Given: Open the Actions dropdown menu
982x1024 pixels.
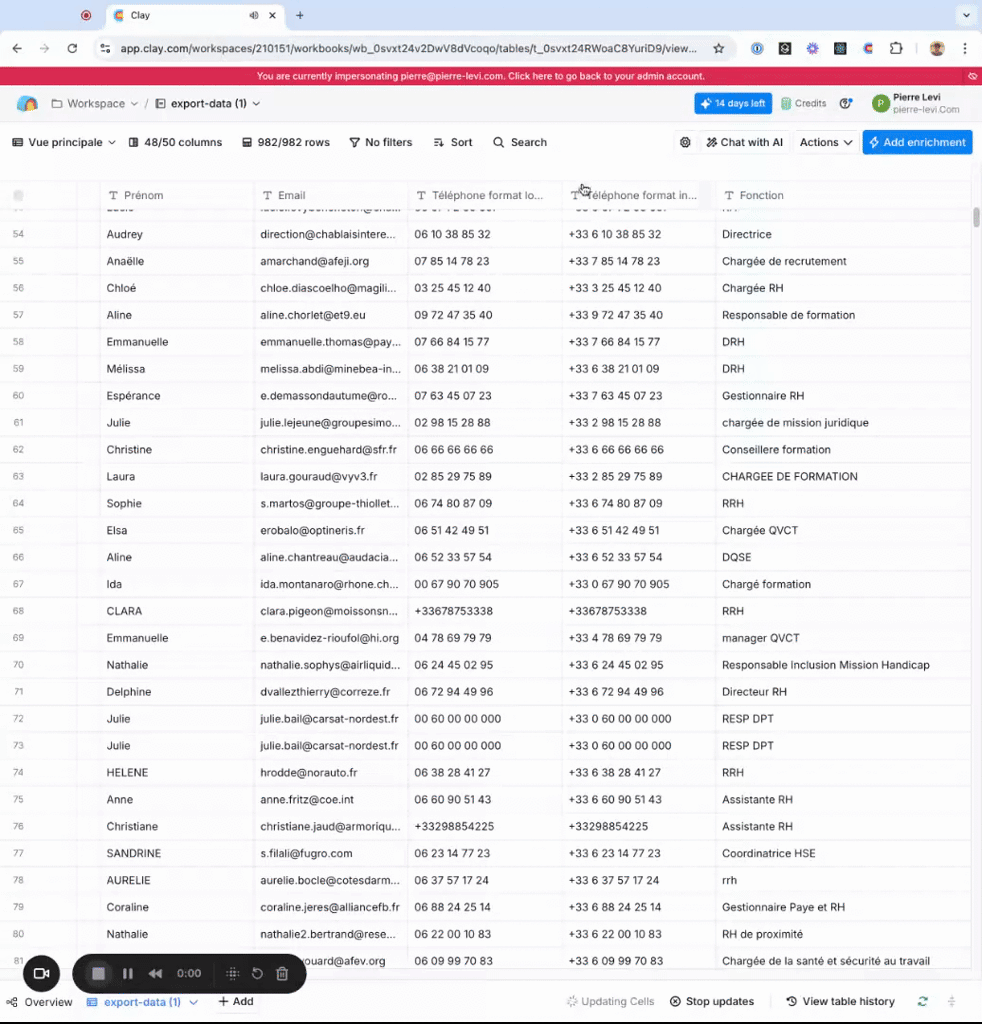Looking at the screenshot, I should coord(826,143).
